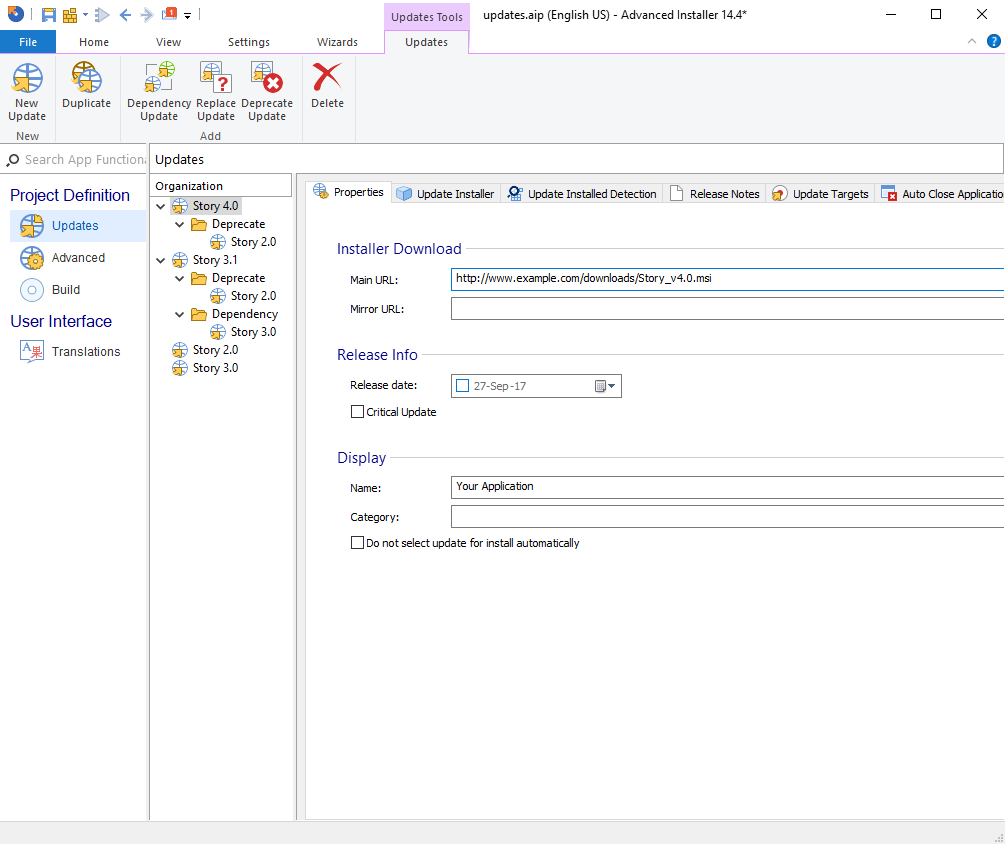Collapse the Dependency folder node
1005x844 pixels.
(179, 314)
